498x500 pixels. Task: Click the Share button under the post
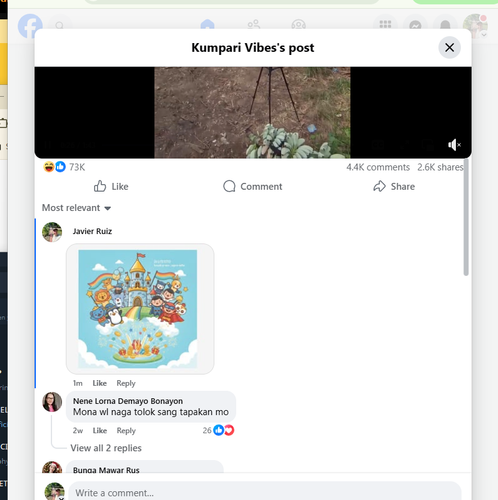394,186
